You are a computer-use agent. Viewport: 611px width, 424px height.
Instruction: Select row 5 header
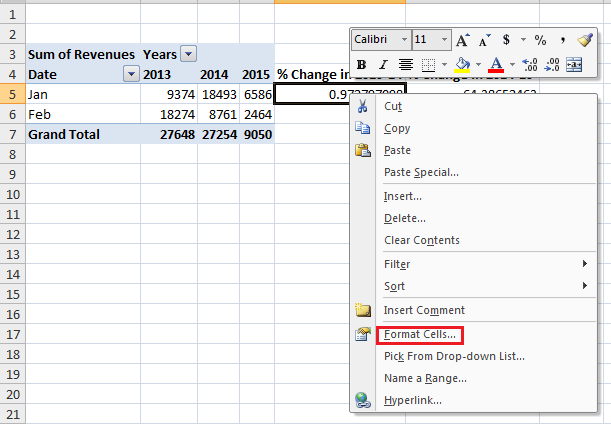[12, 94]
